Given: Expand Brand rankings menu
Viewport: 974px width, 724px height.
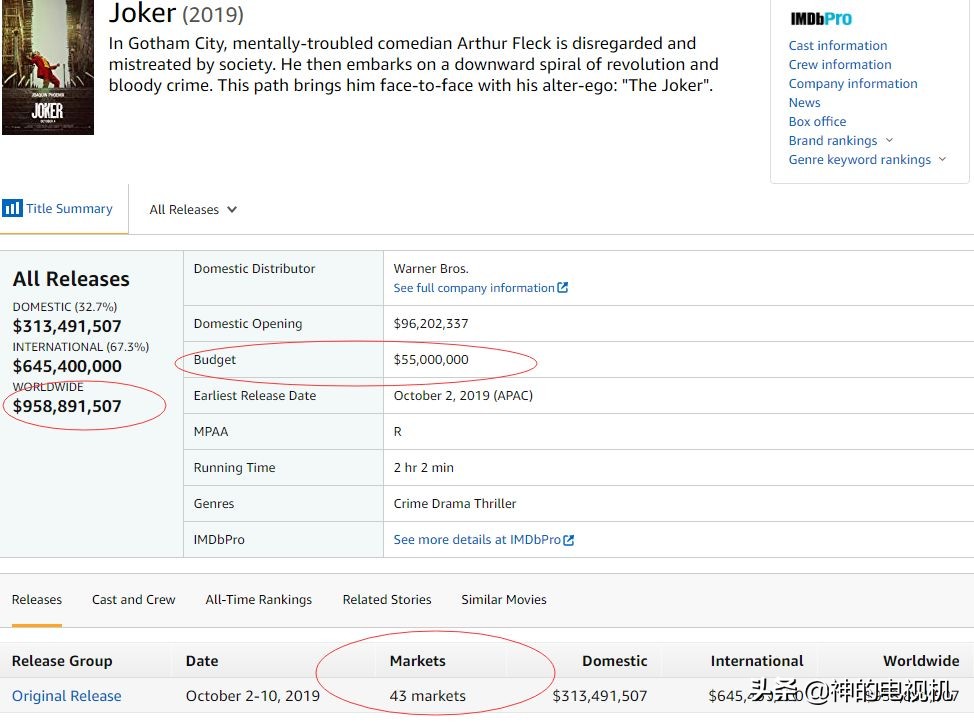Looking at the screenshot, I should point(889,141).
